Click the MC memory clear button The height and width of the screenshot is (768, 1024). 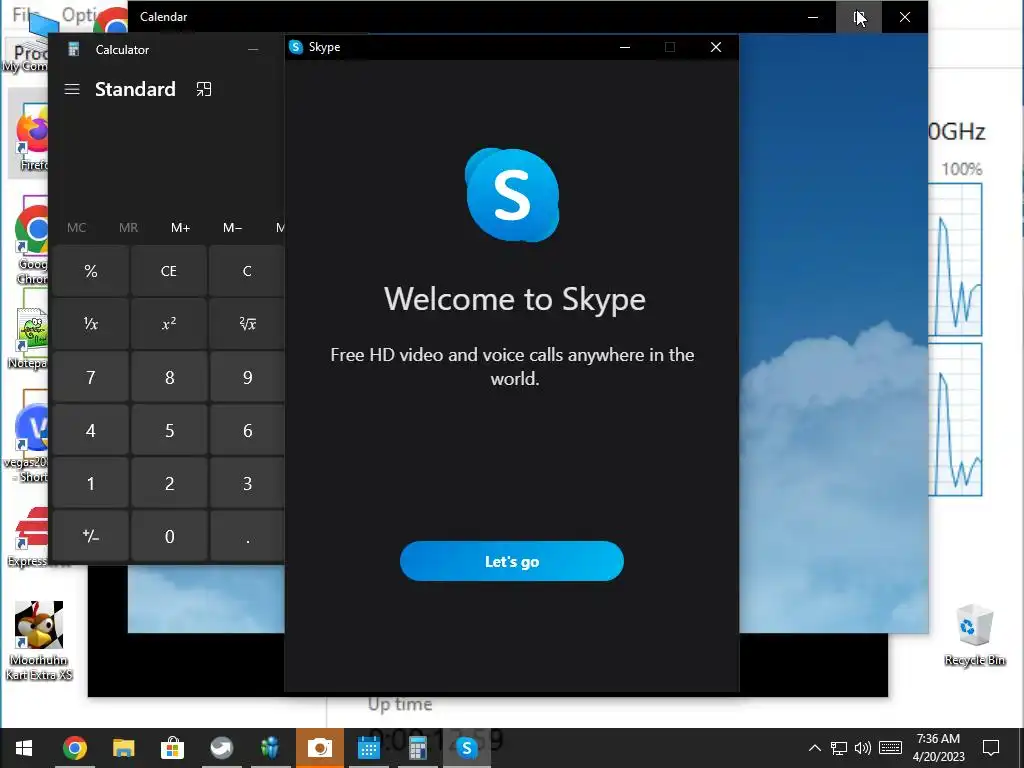click(x=76, y=227)
